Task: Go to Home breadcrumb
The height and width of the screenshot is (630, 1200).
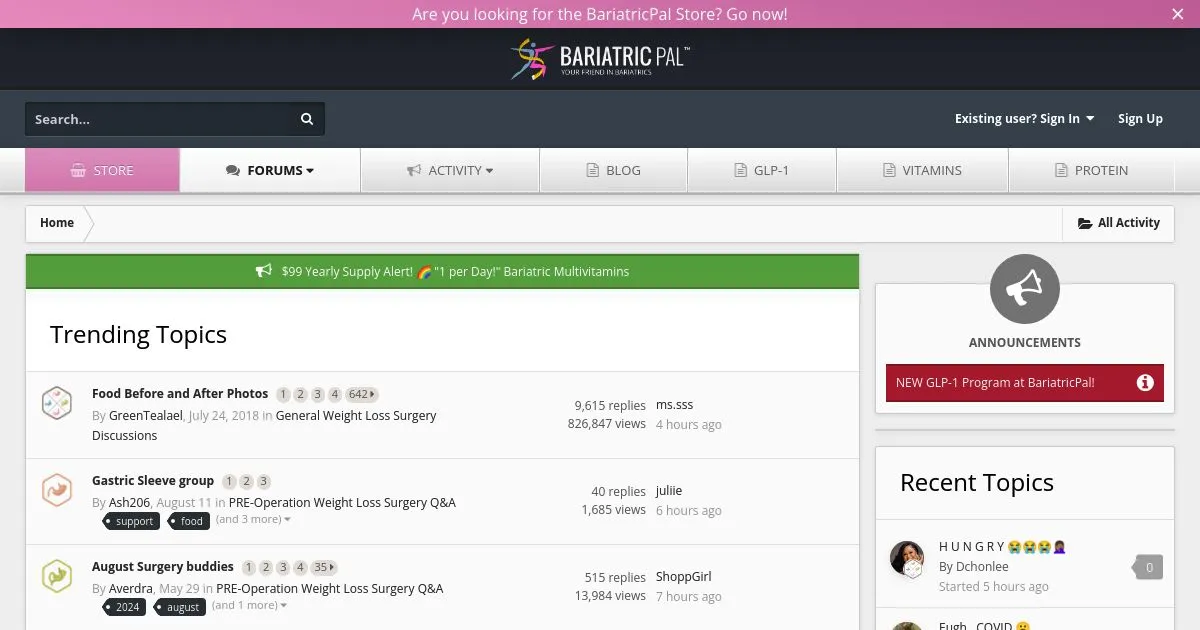Action: pyautogui.click(x=57, y=223)
